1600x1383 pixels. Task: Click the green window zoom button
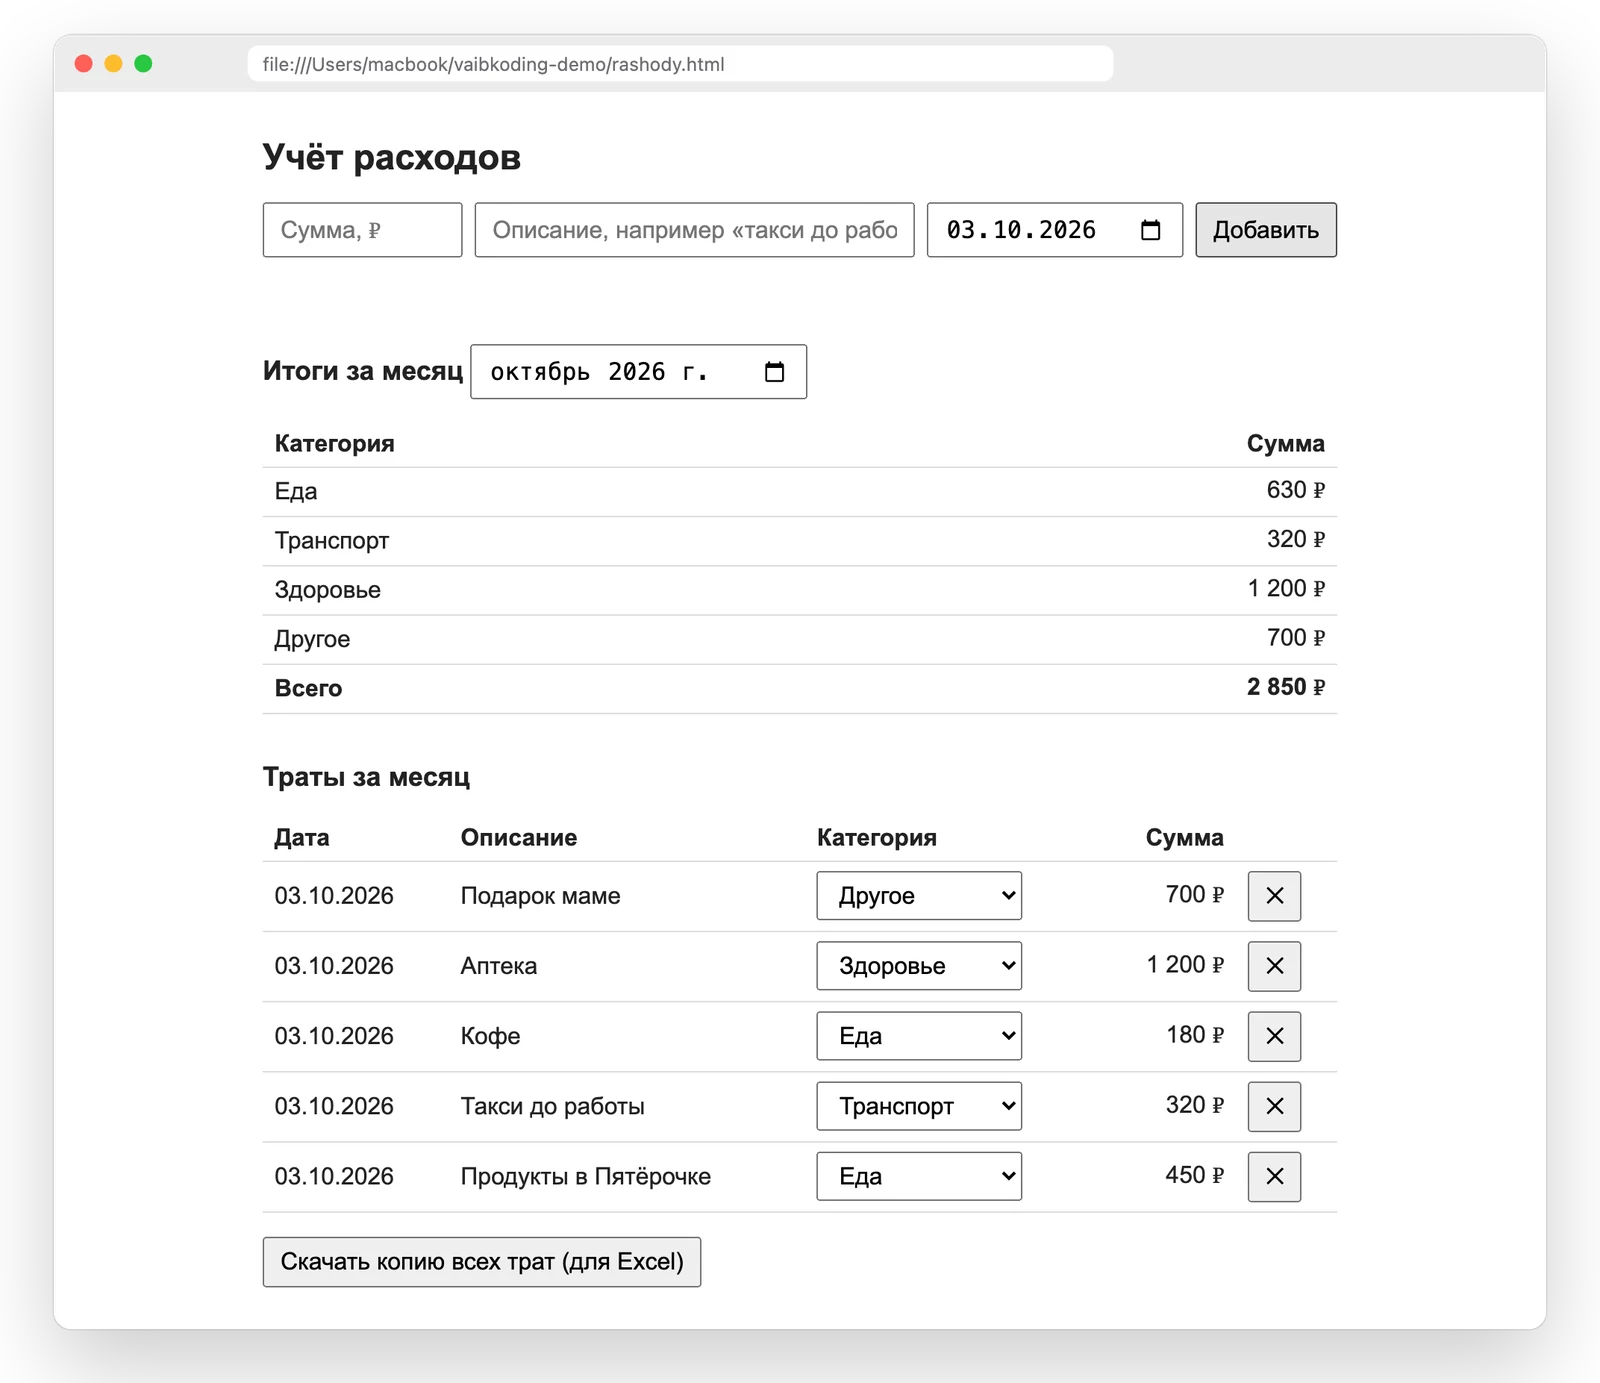143,64
